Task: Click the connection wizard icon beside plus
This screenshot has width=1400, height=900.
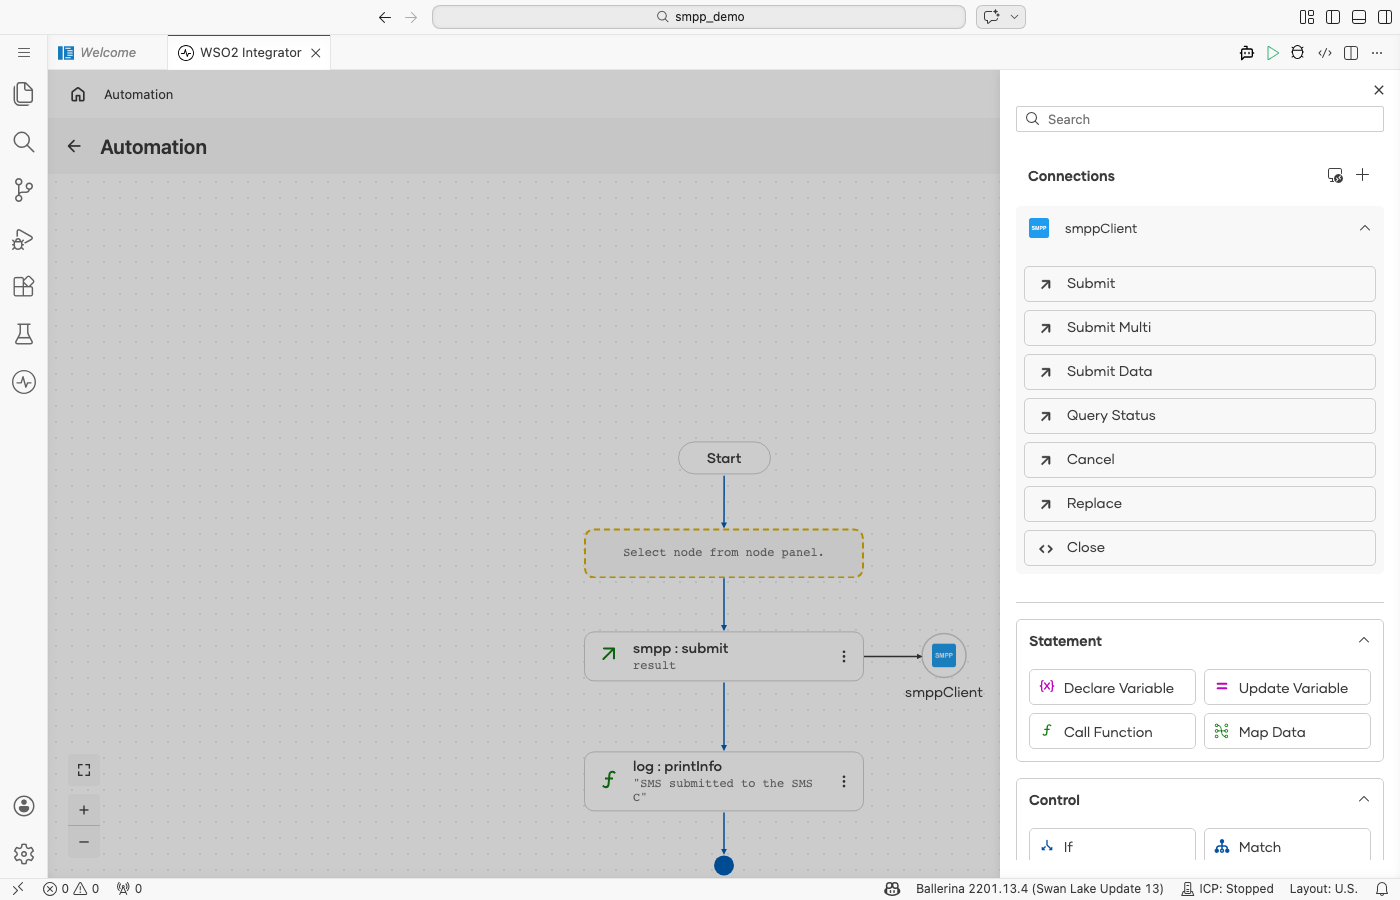Action: pos(1335,175)
